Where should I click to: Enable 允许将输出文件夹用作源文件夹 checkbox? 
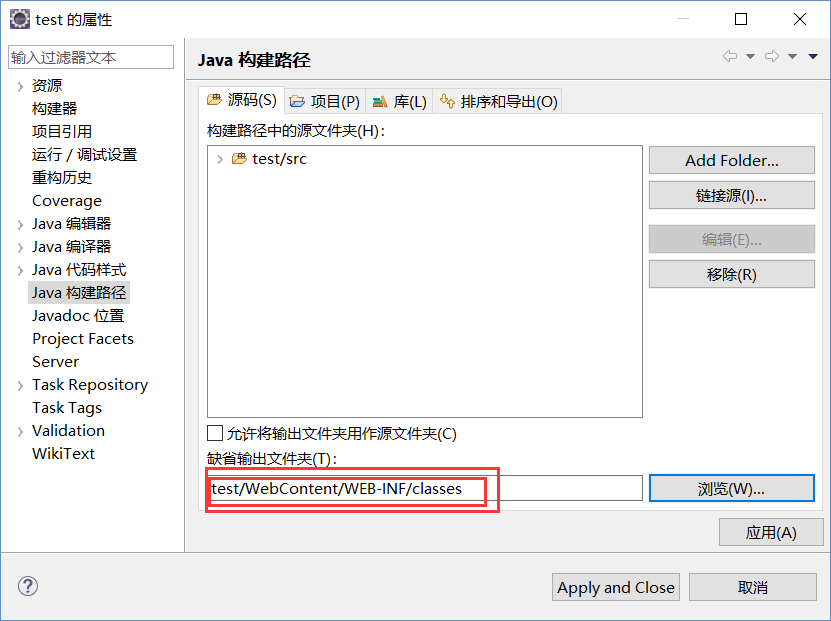point(215,433)
